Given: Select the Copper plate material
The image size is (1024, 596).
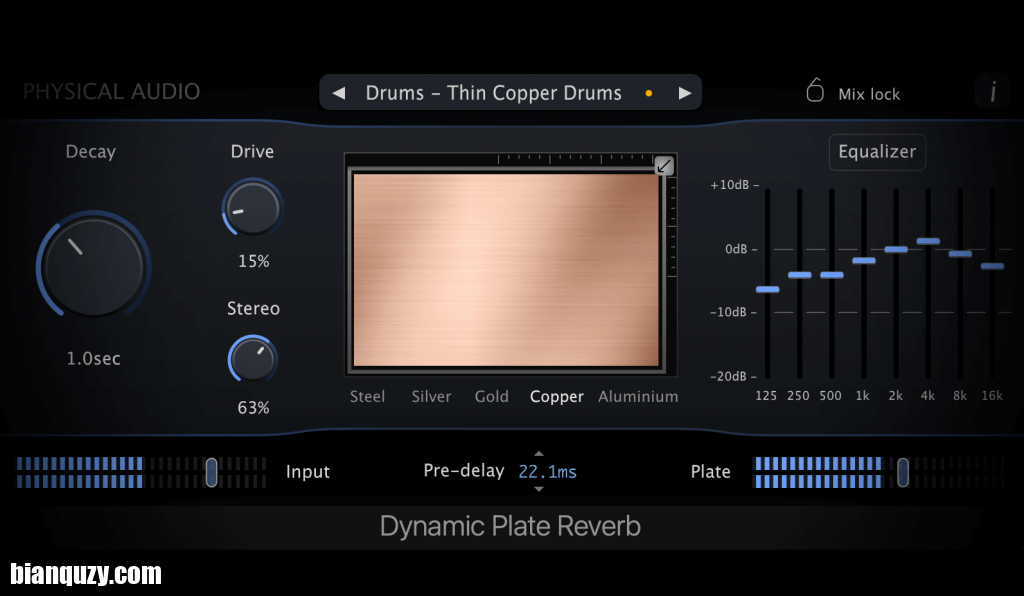Looking at the screenshot, I should click(x=556, y=396).
